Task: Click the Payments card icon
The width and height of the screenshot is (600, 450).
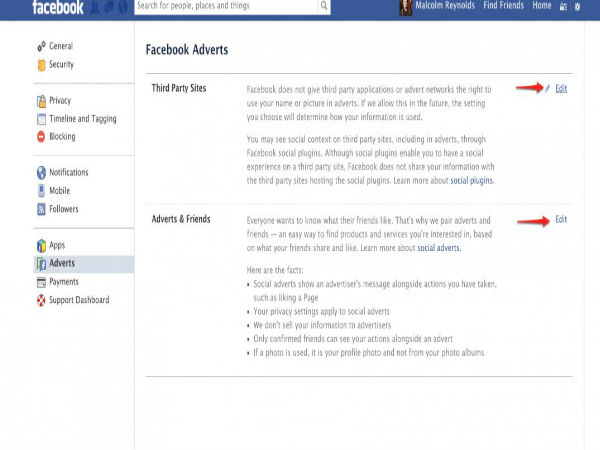Action: (x=41, y=282)
